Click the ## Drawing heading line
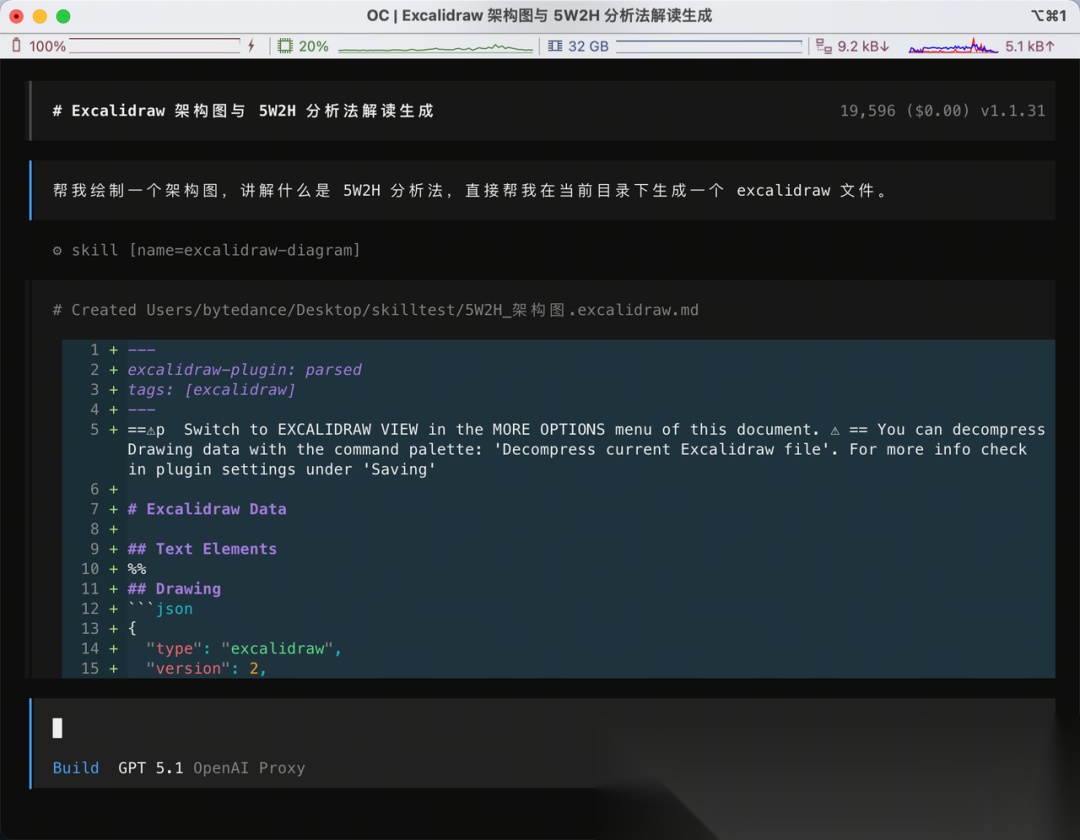 point(174,589)
